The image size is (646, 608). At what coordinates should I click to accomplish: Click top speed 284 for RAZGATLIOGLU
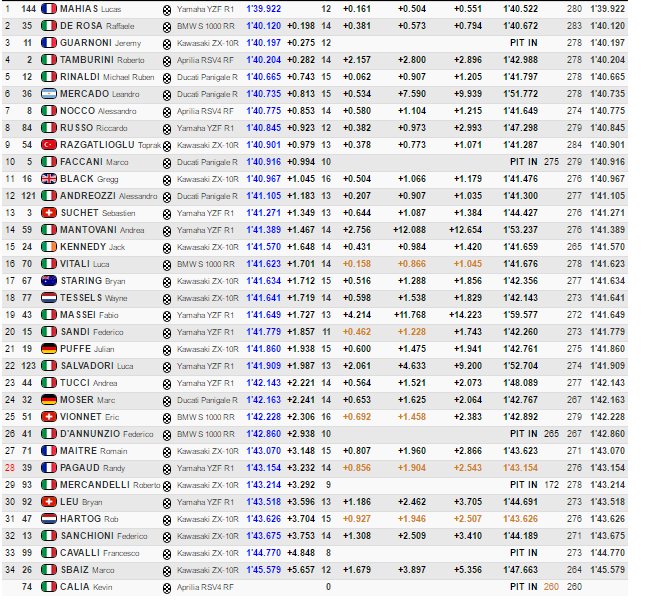[x=574, y=145]
